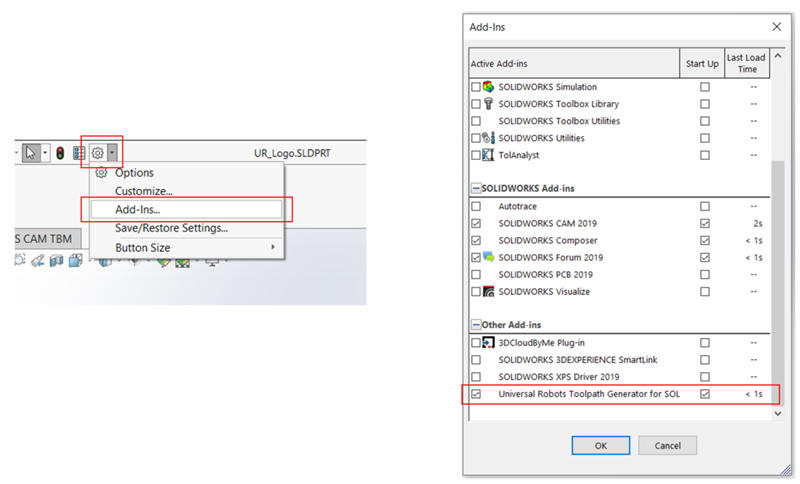Uncheck SOLIDWORKS Composer Start Up checkbox

point(705,240)
